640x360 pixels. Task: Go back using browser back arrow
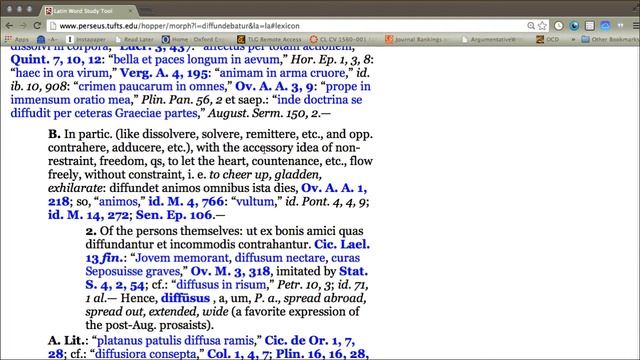[9, 26]
